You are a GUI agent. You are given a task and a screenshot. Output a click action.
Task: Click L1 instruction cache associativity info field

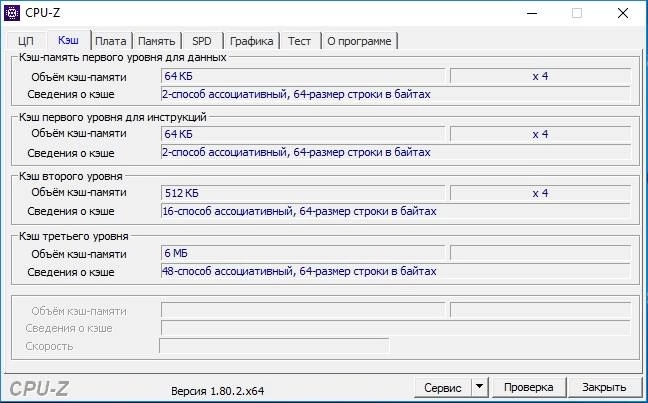(x=395, y=152)
